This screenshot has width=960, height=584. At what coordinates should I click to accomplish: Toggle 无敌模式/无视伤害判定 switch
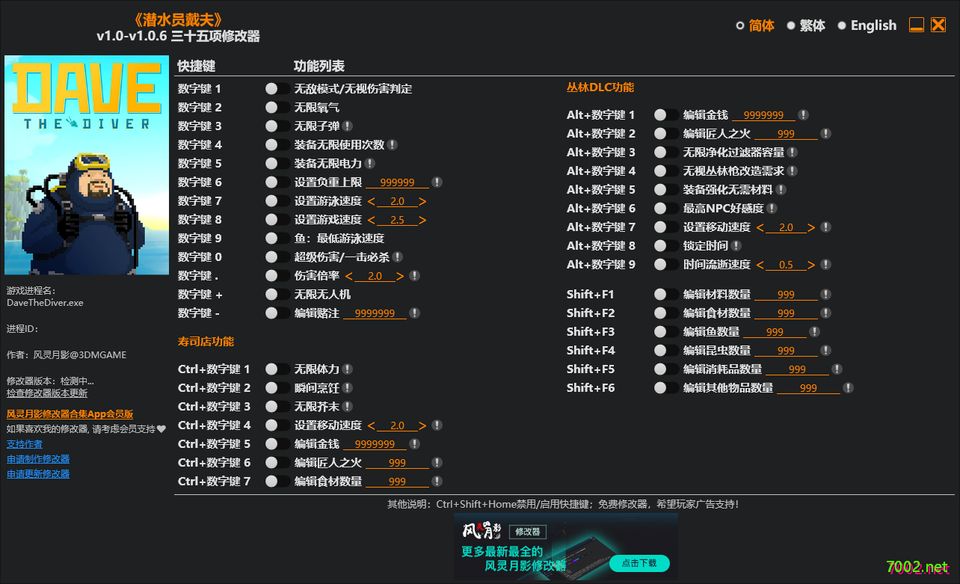pyautogui.click(x=277, y=89)
